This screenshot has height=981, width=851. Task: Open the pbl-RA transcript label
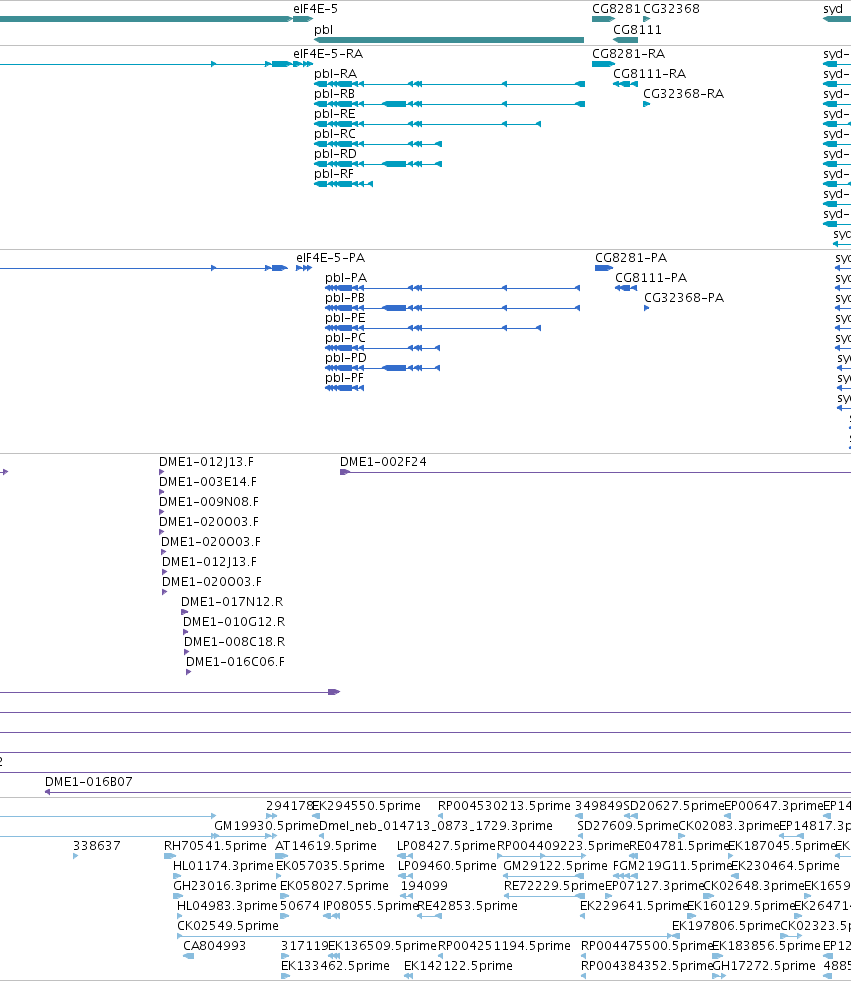pos(335,74)
